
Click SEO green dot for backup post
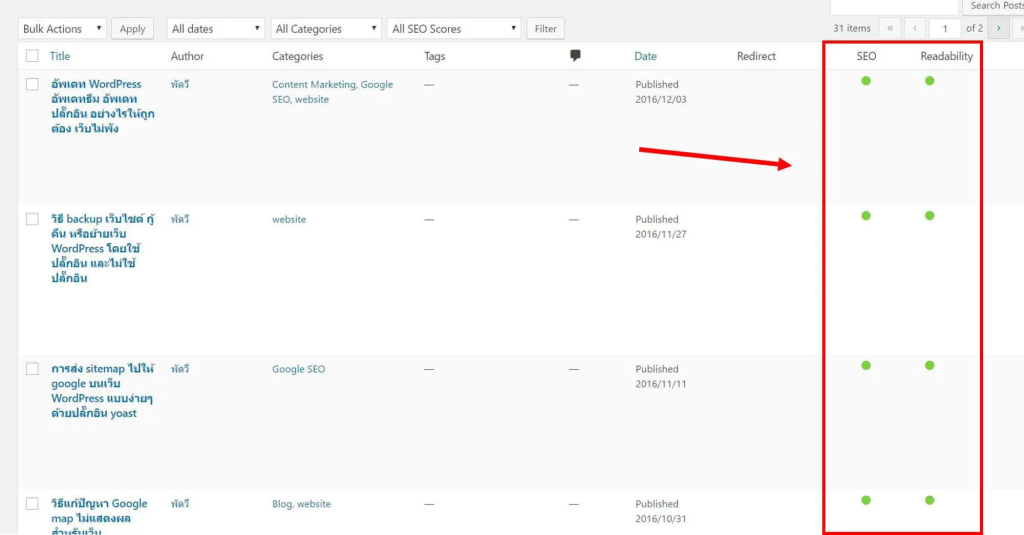pyautogui.click(x=866, y=216)
